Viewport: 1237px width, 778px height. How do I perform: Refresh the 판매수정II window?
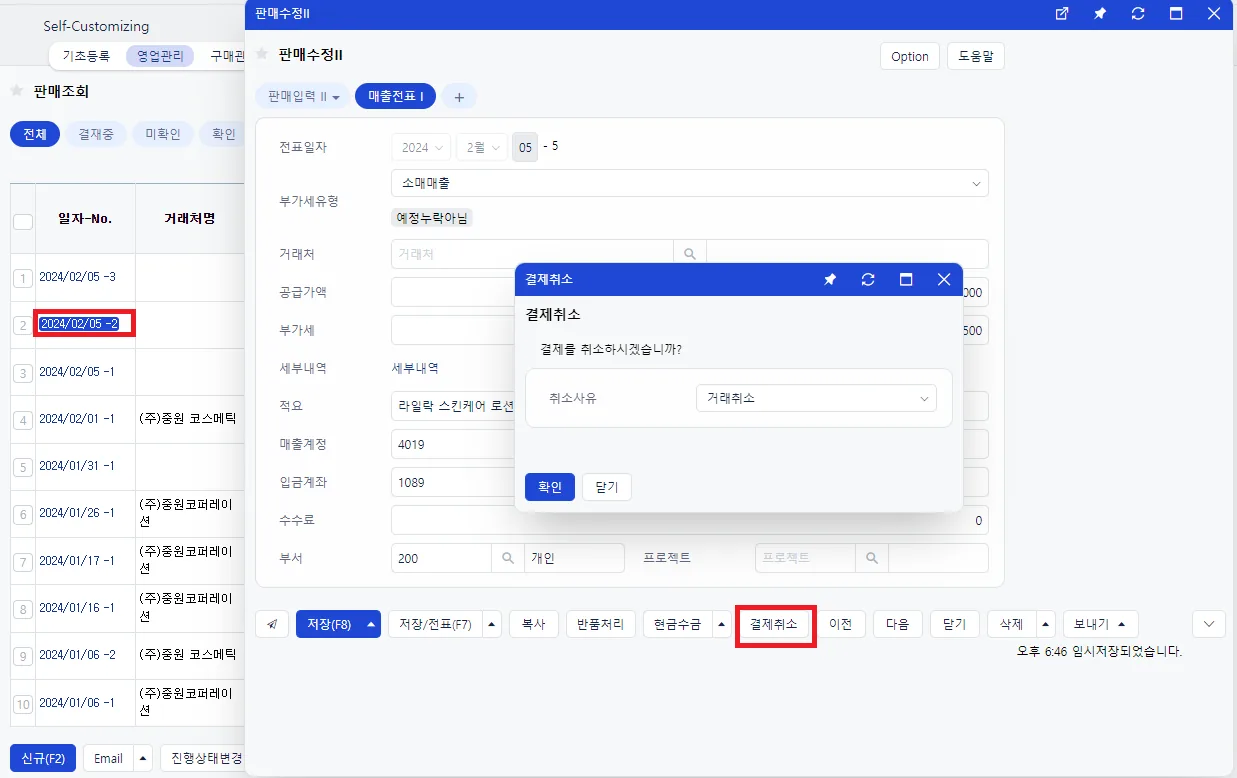click(x=1138, y=14)
